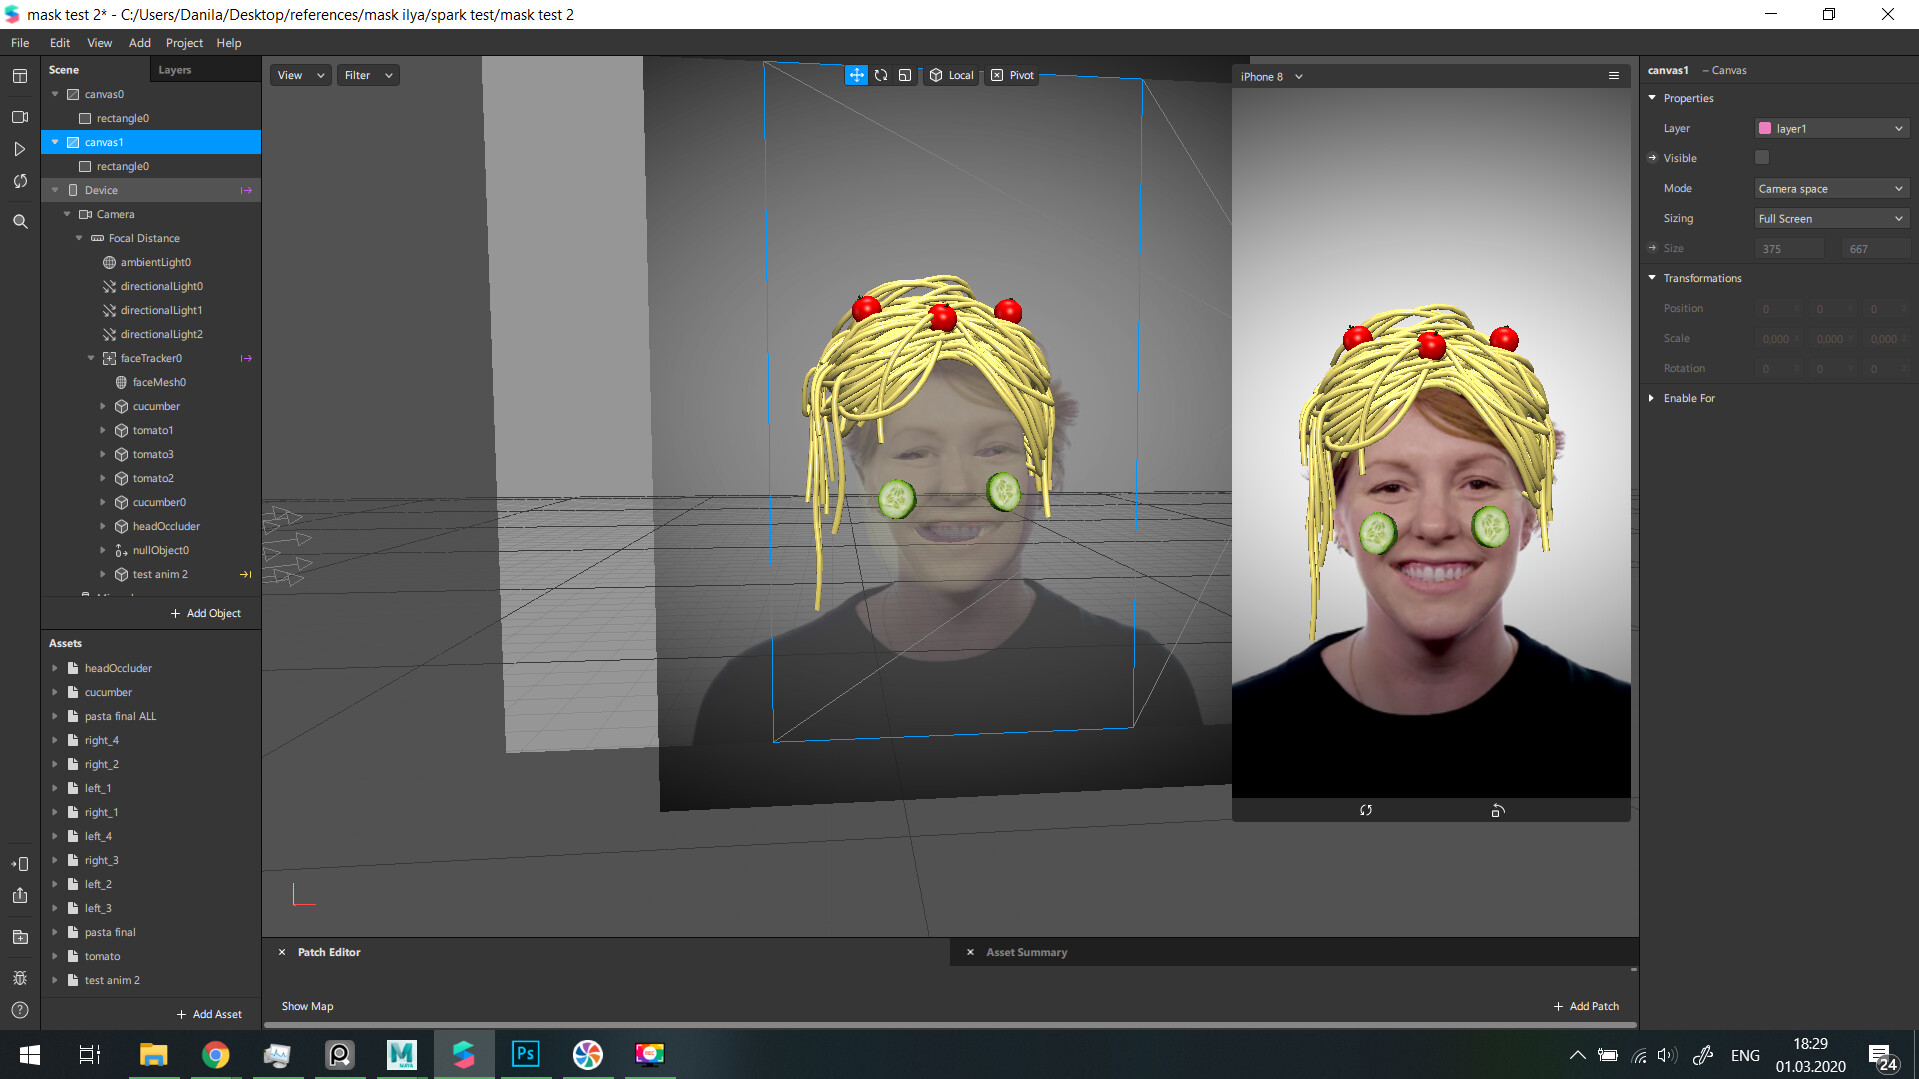Select the Device phone icon in Scene tree
This screenshot has height=1079, width=1919.
click(x=73, y=190)
